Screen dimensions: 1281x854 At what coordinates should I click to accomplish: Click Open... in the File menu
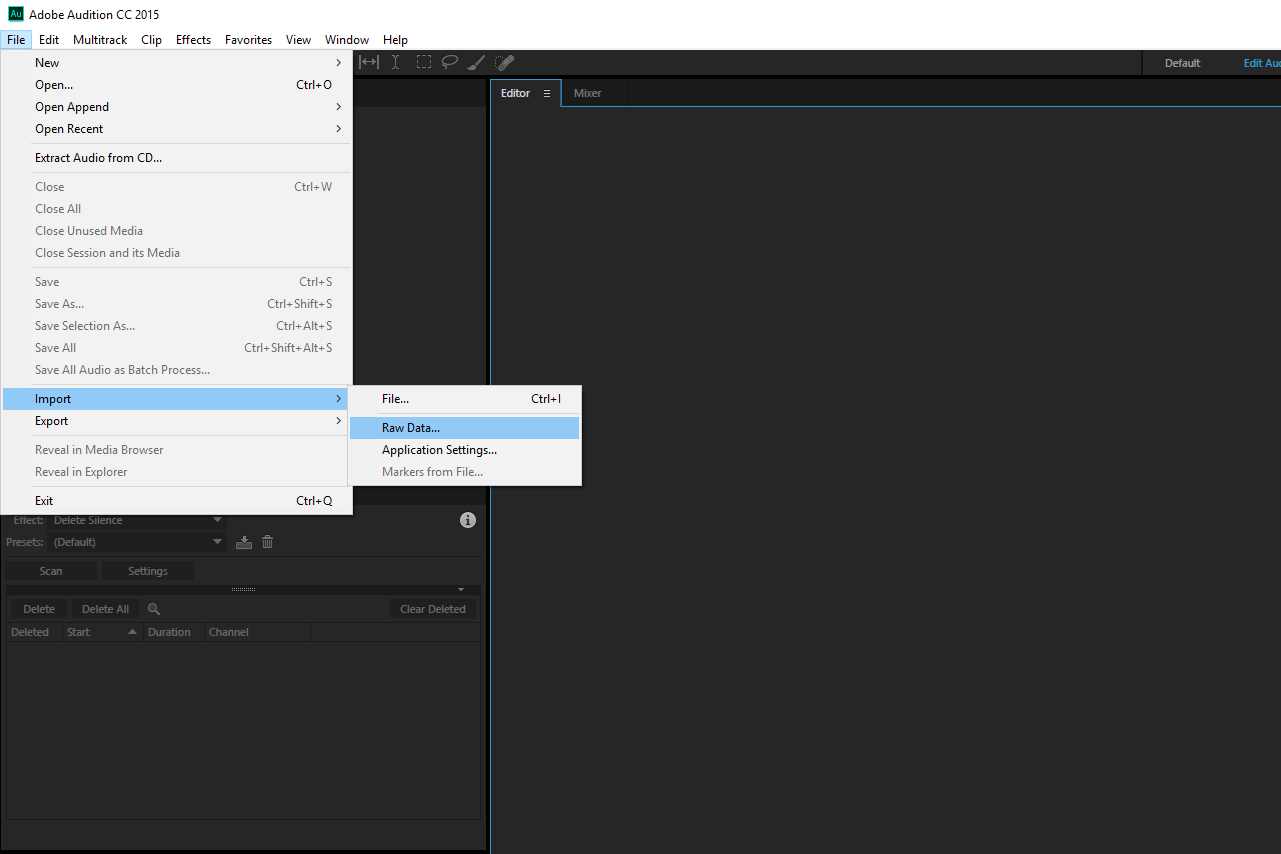[x=178, y=85]
